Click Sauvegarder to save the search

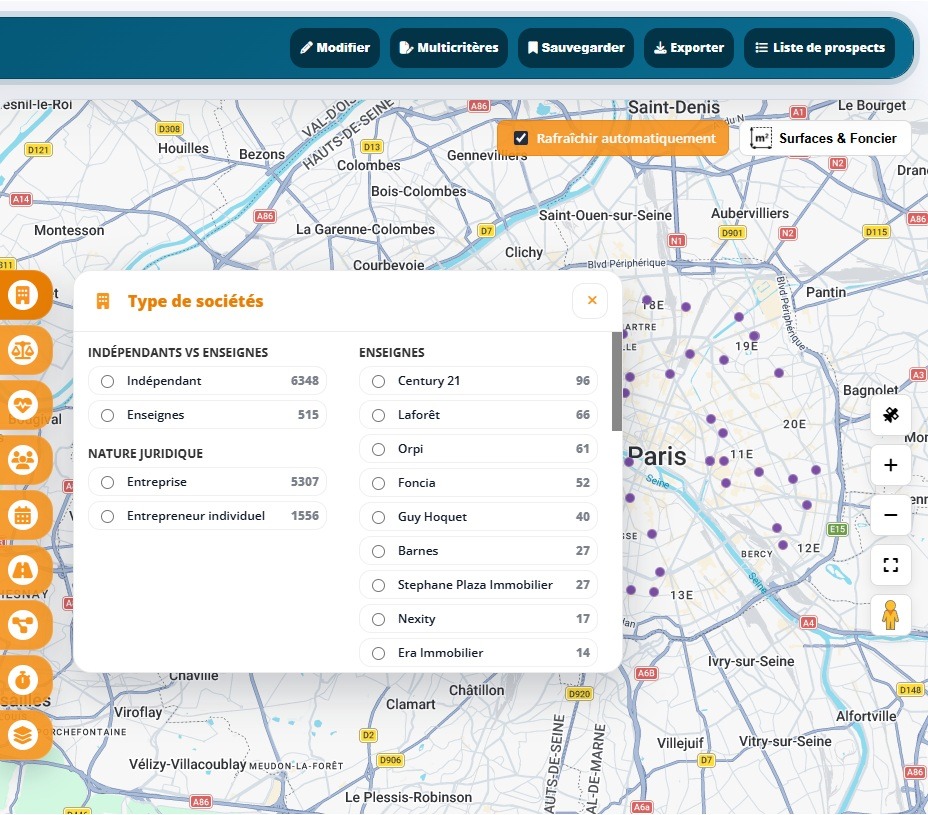pyautogui.click(x=576, y=47)
